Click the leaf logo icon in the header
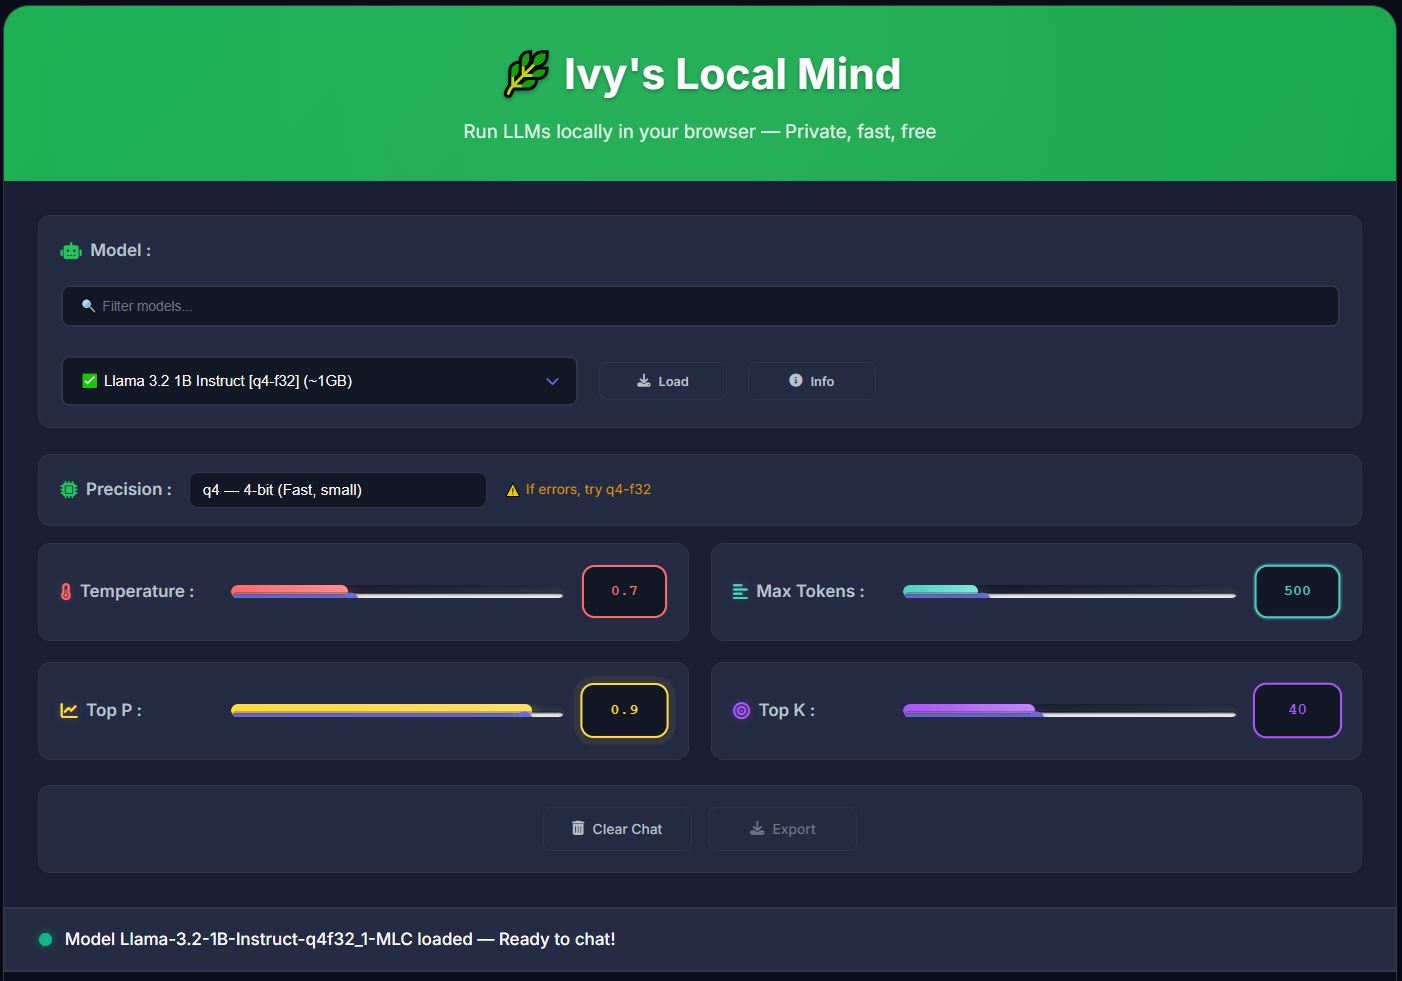The height and width of the screenshot is (981, 1402). click(x=526, y=74)
